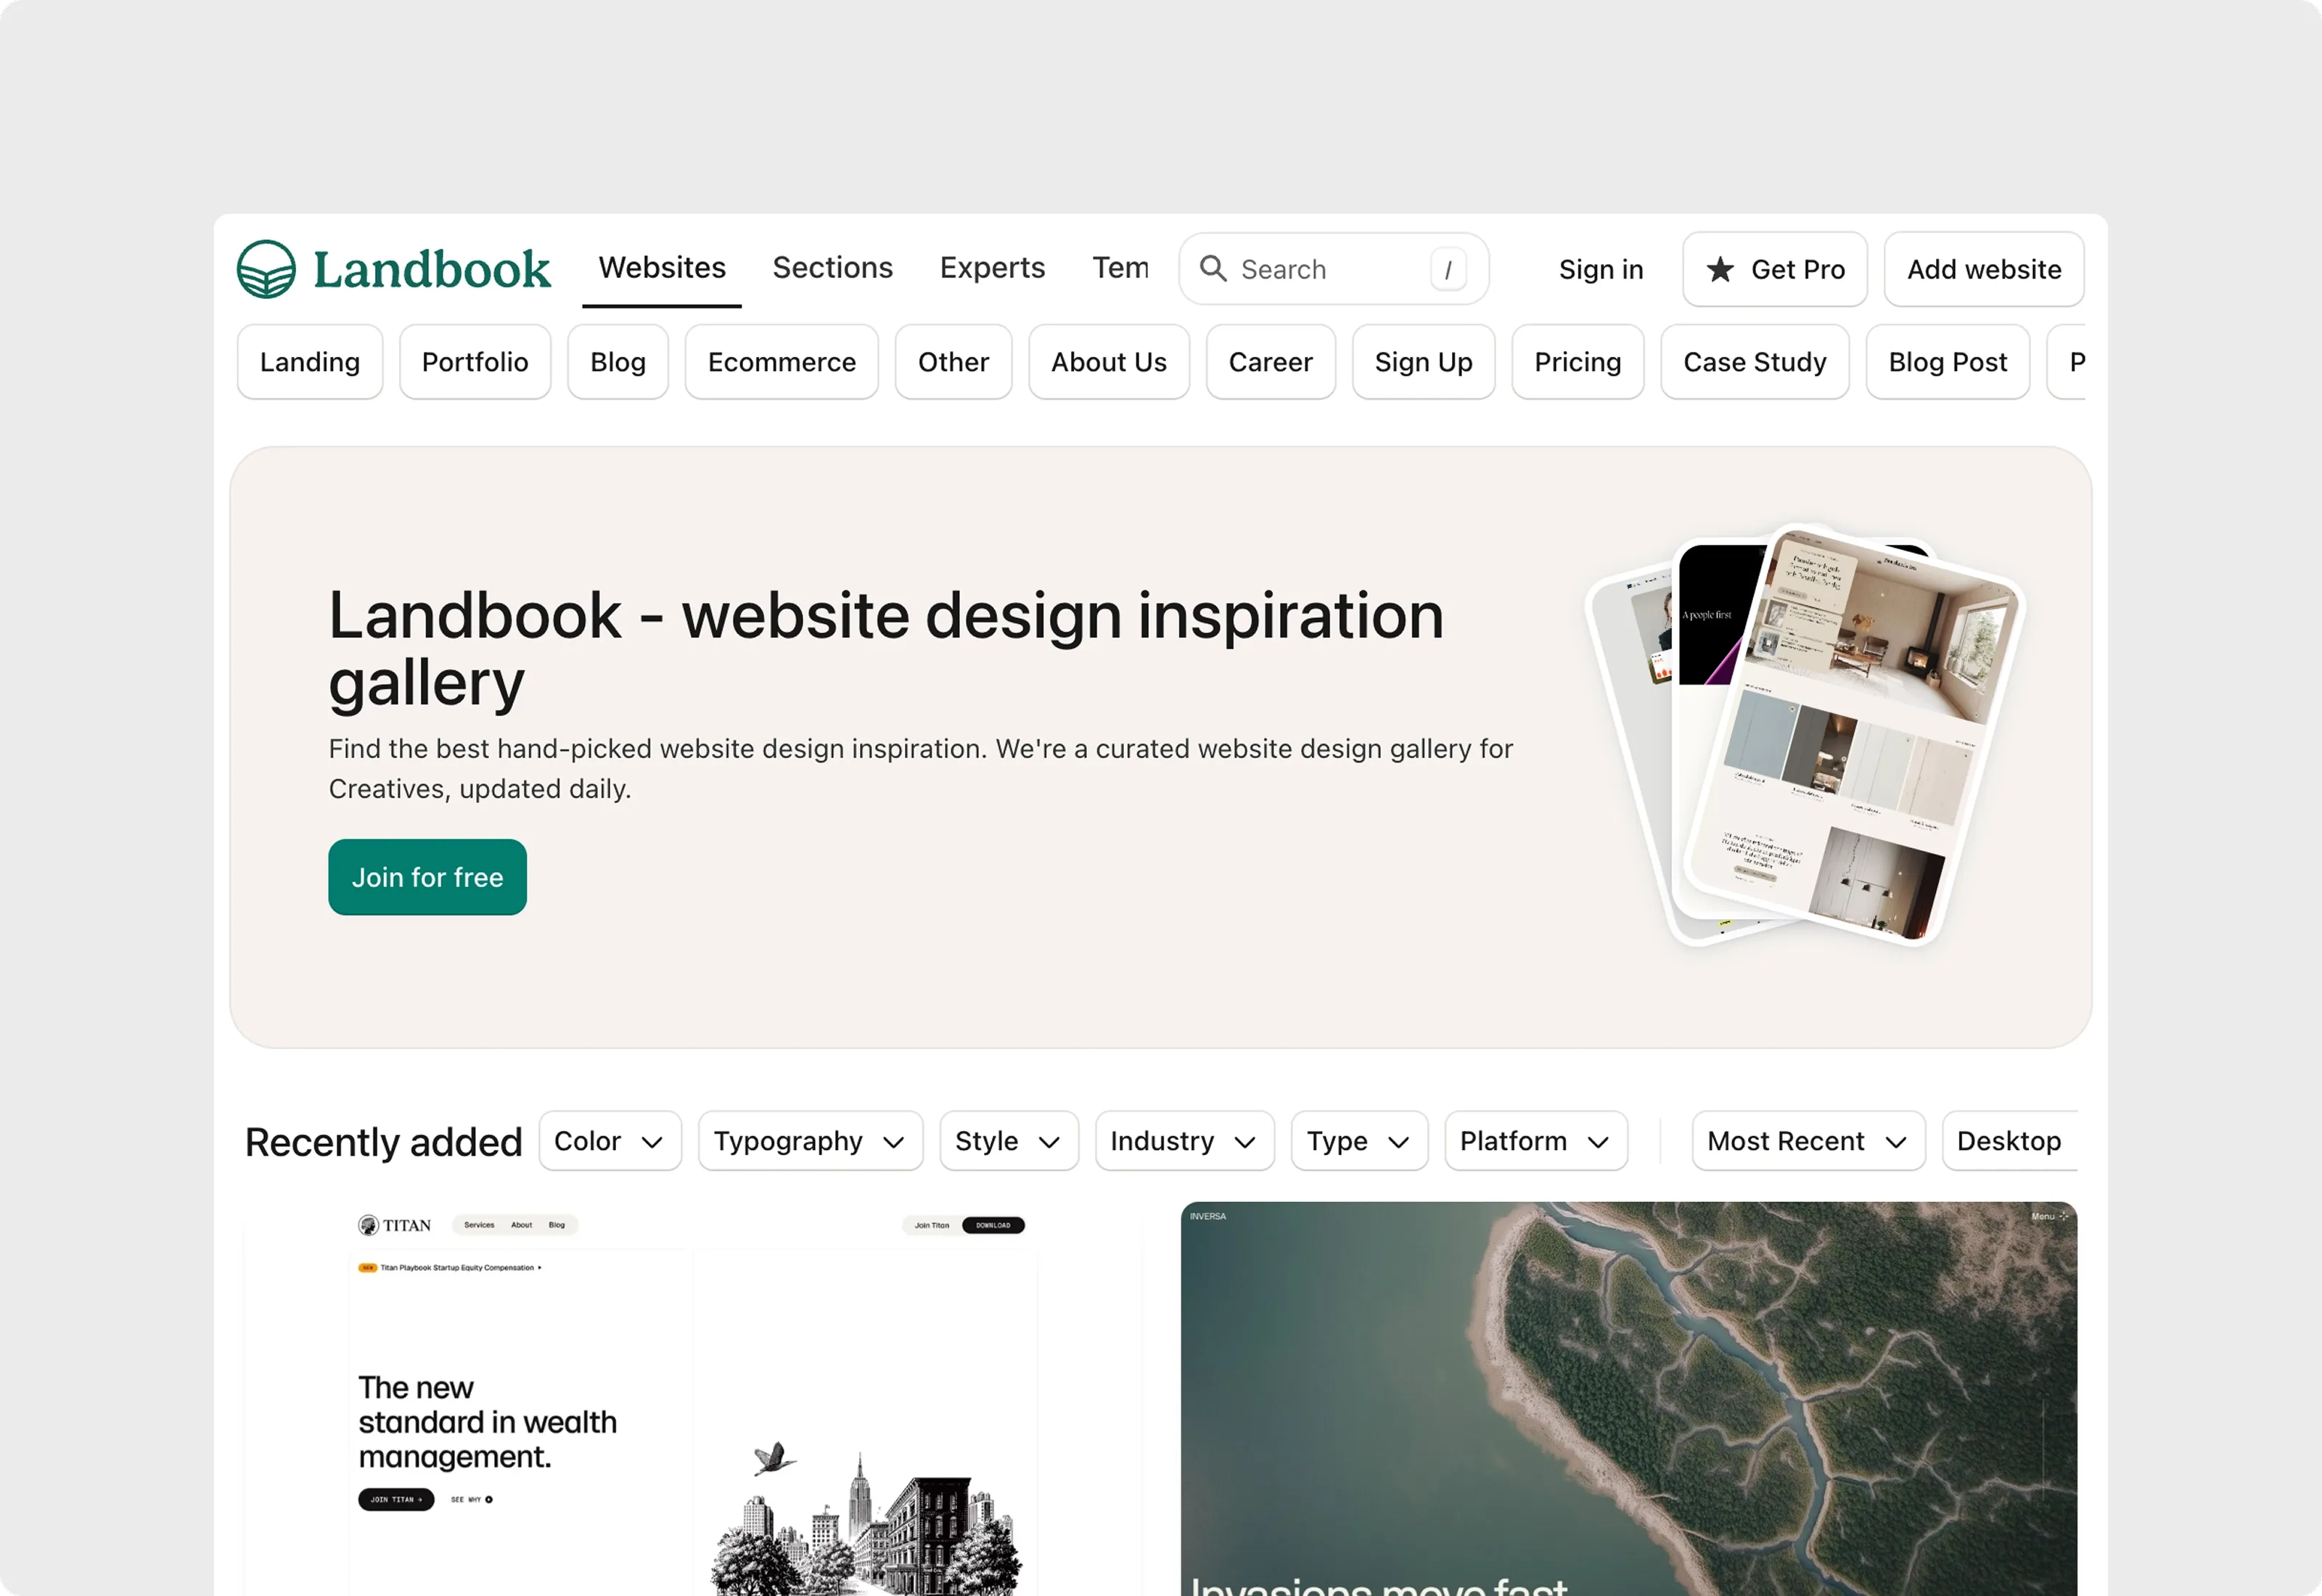Click the Sign in link
This screenshot has height=1596, width=2322.
pyautogui.click(x=1600, y=269)
